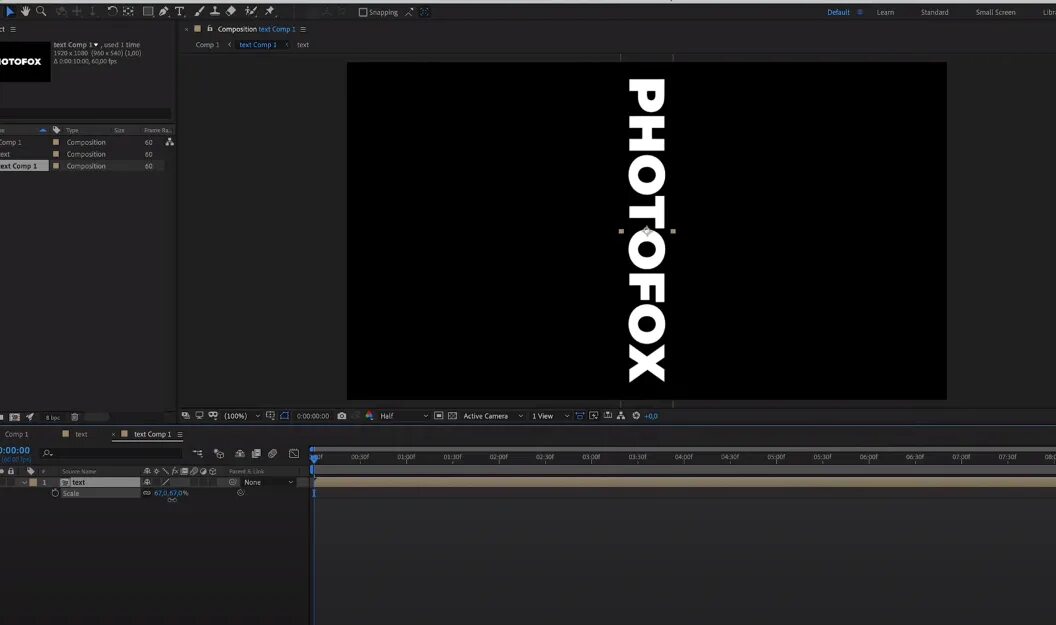Click the Reset Exposure icon
Viewport: 1056px width, 625px height.
636,416
